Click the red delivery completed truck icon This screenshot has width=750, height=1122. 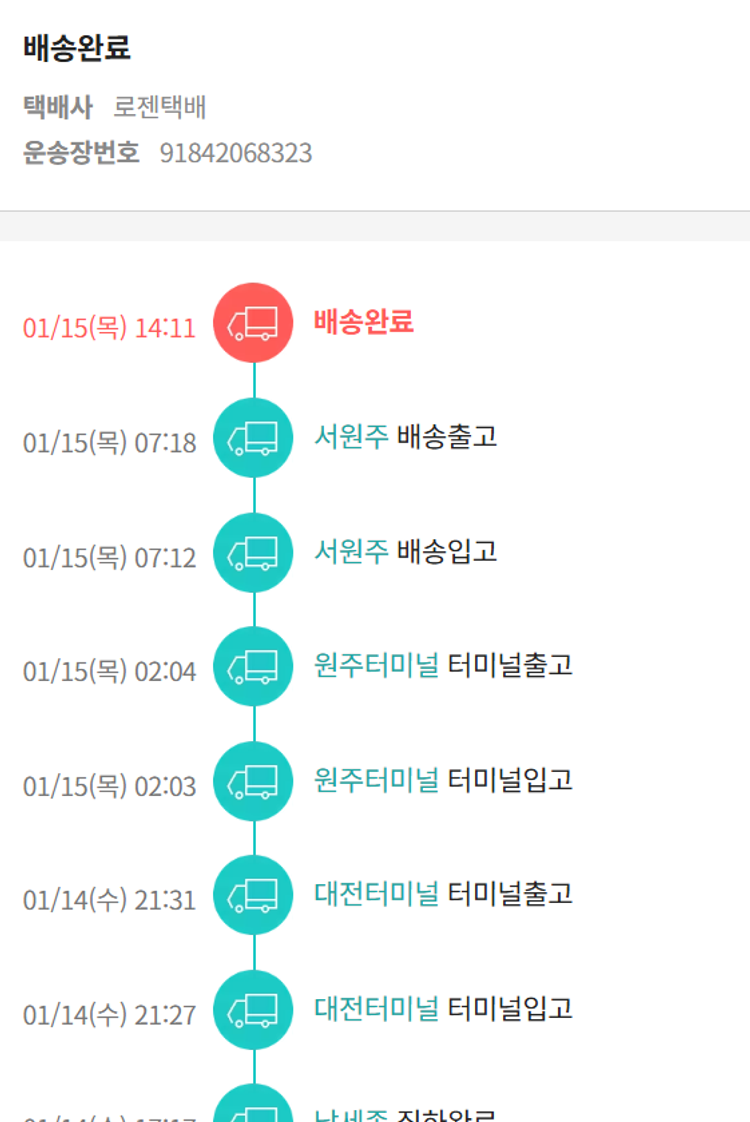[x=253, y=323]
